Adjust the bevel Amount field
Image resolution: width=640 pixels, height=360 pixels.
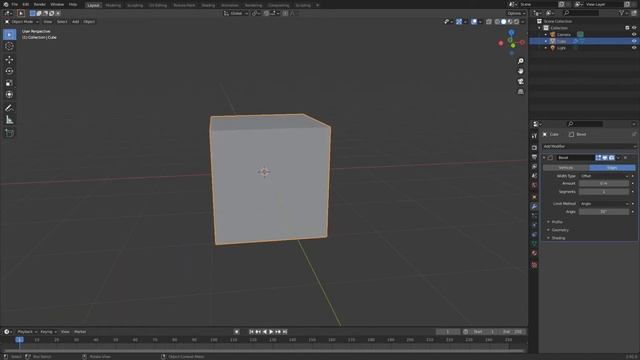tap(604, 184)
